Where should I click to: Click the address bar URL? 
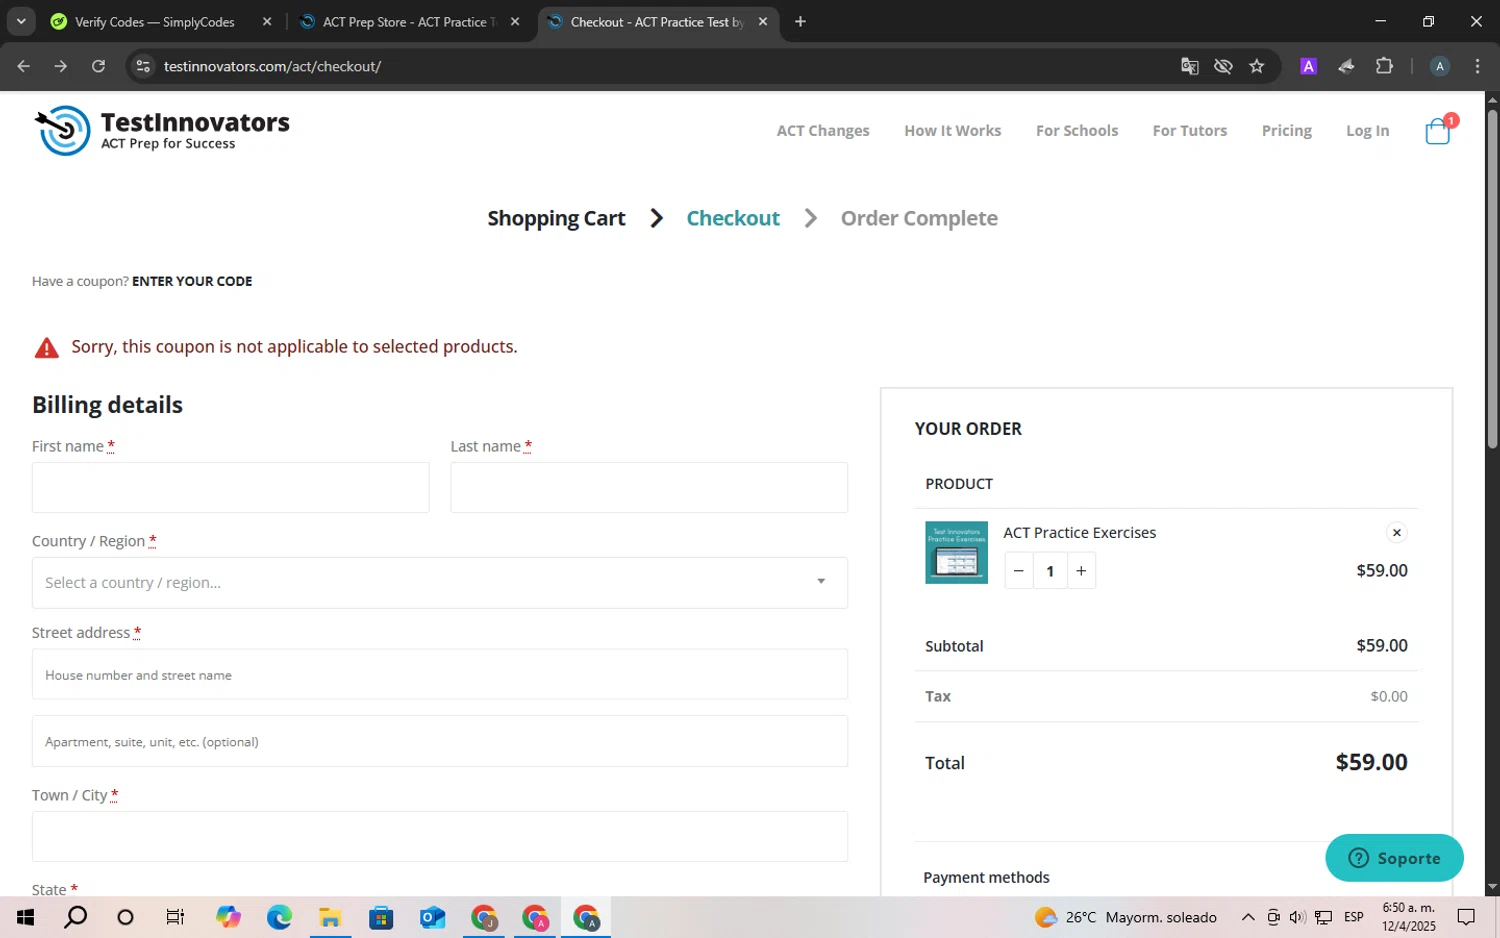pos(272,66)
